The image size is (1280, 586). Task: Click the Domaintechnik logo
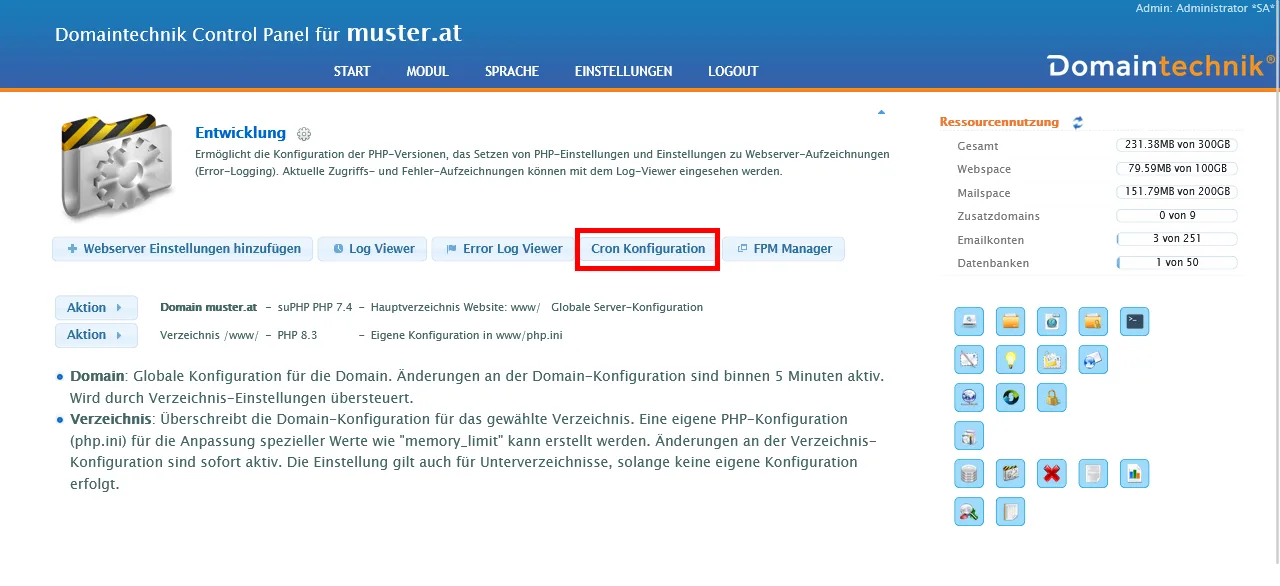click(1155, 66)
